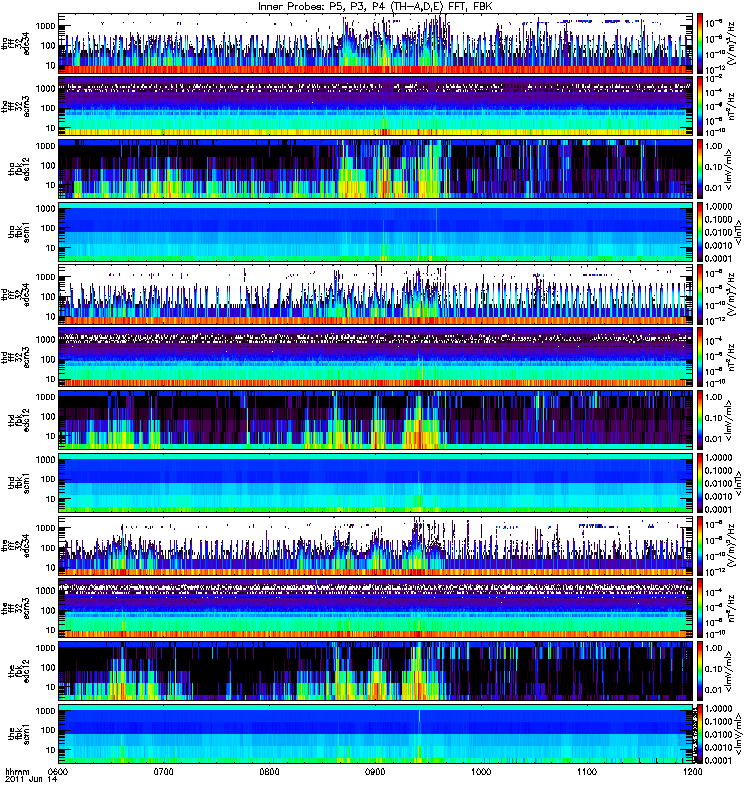Click the <|nT|> units label of tha scm1
Viewport: 750px width, 800px height.
pos(737,232)
